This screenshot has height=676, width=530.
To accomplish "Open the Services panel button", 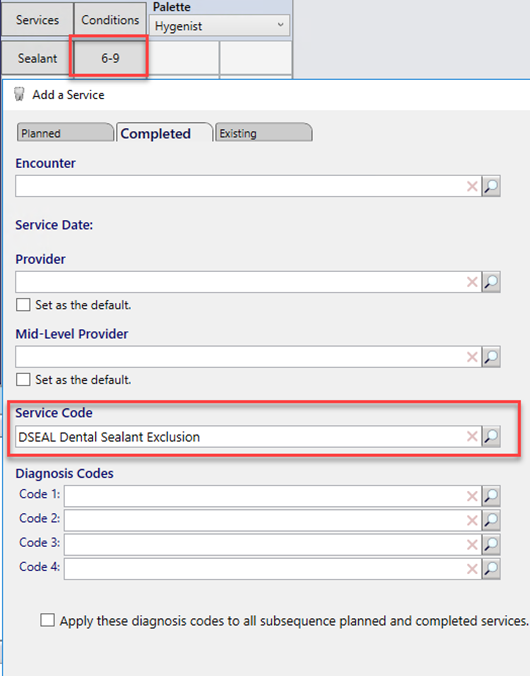I will pyautogui.click(x=37, y=20).
